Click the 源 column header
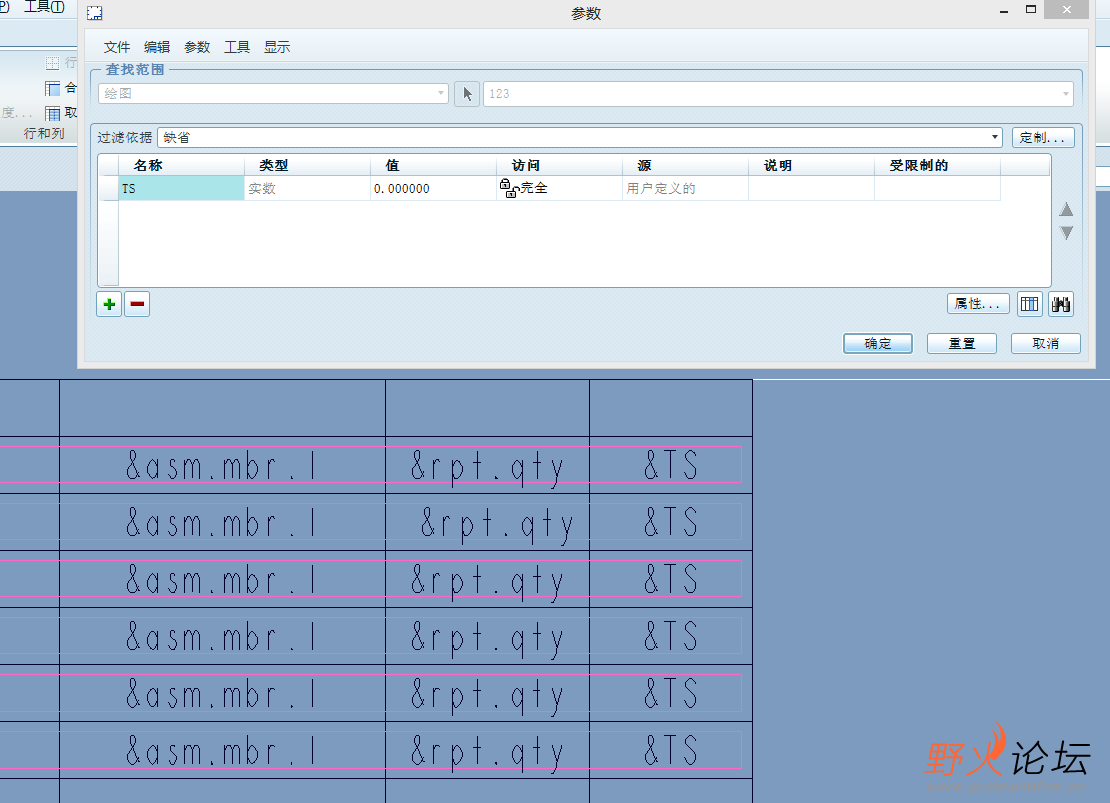This screenshot has height=803, width=1110. click(x=685, y=165)
